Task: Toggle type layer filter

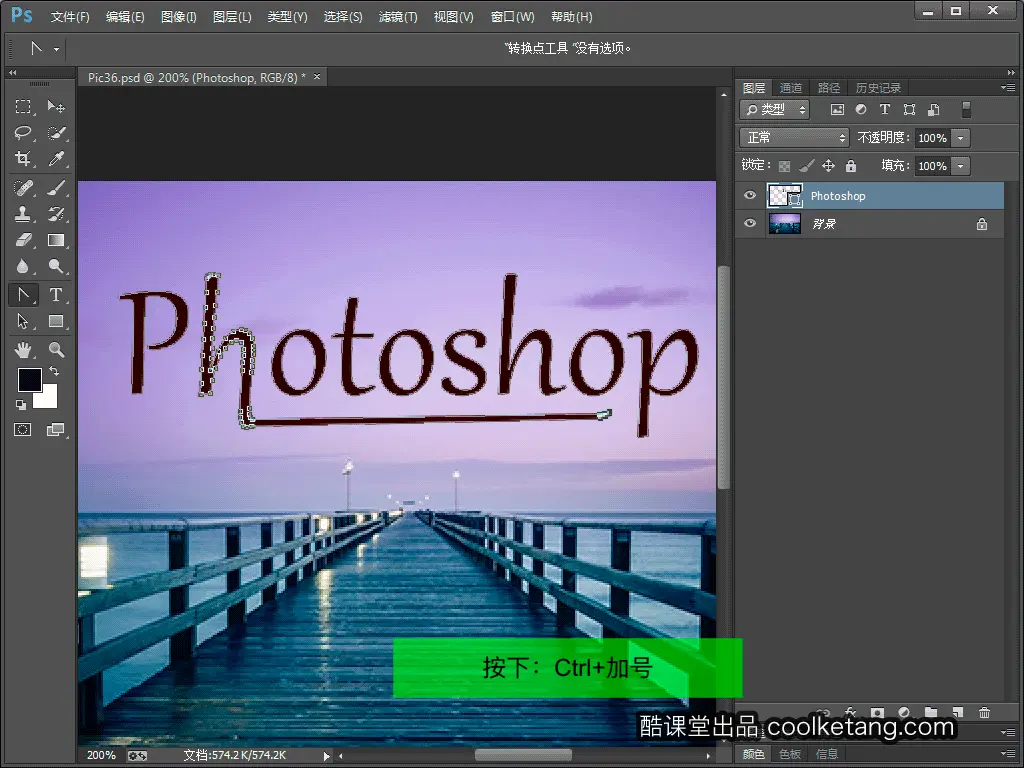Action: pyautogui.click(x=885, y=110)
